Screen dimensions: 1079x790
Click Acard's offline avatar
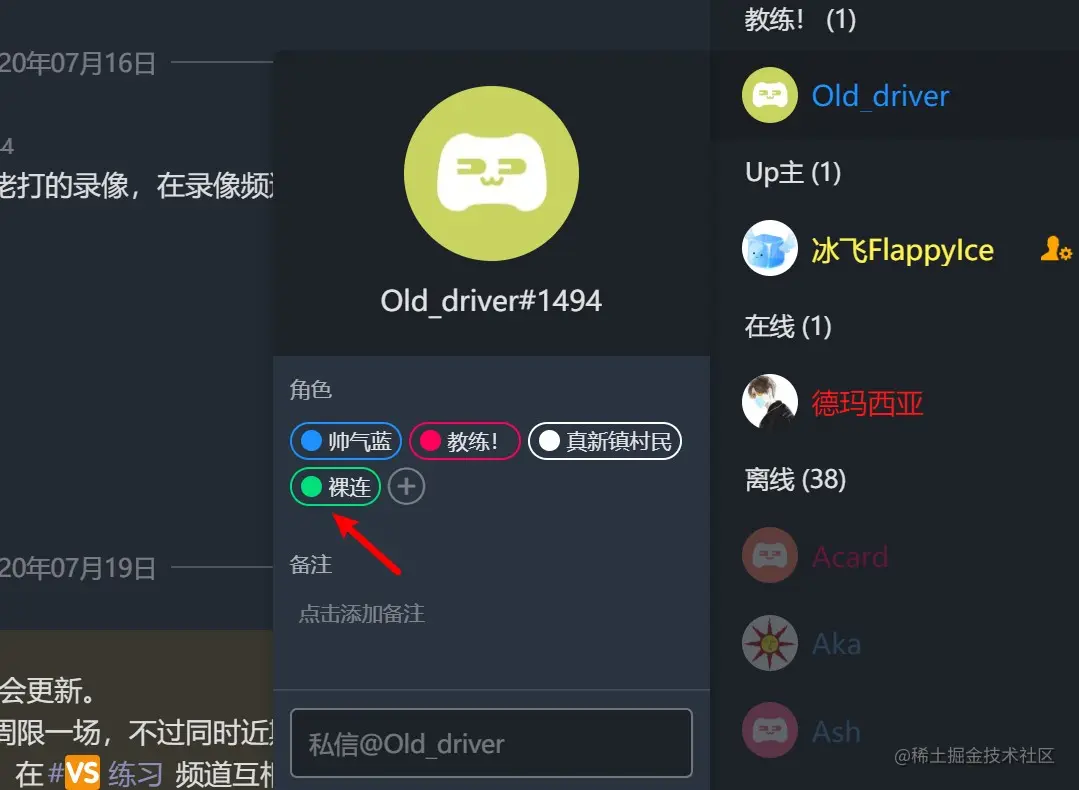[x=769, y=555]
